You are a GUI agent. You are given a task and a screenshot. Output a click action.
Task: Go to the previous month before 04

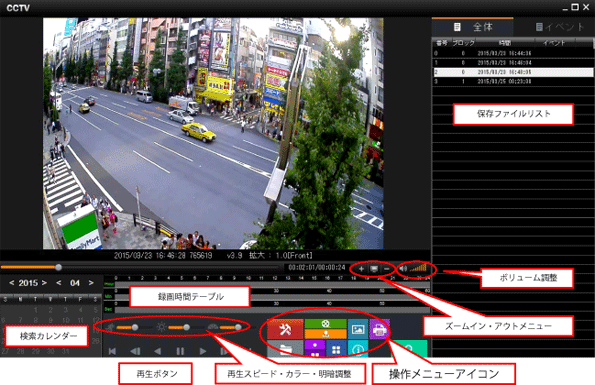pyautogui.click(x=58, y=283)
